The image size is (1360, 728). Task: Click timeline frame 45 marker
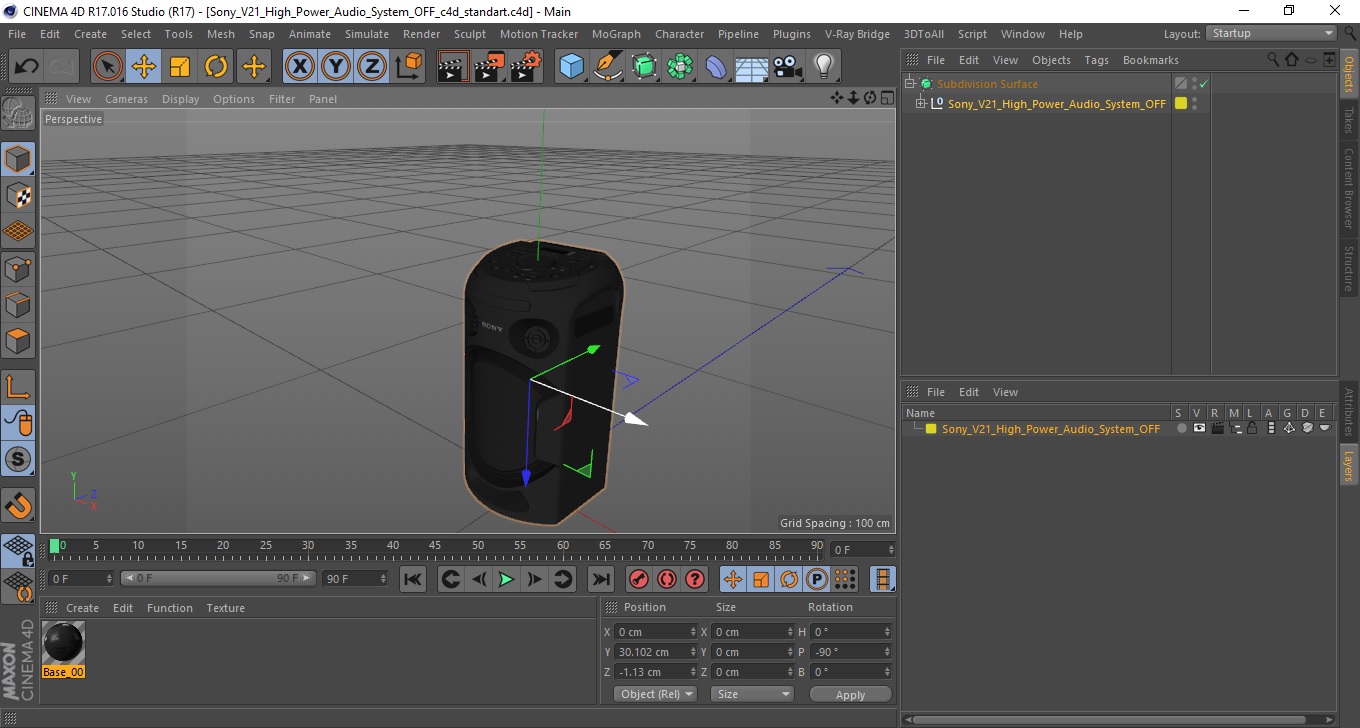(x=435, y=548)
